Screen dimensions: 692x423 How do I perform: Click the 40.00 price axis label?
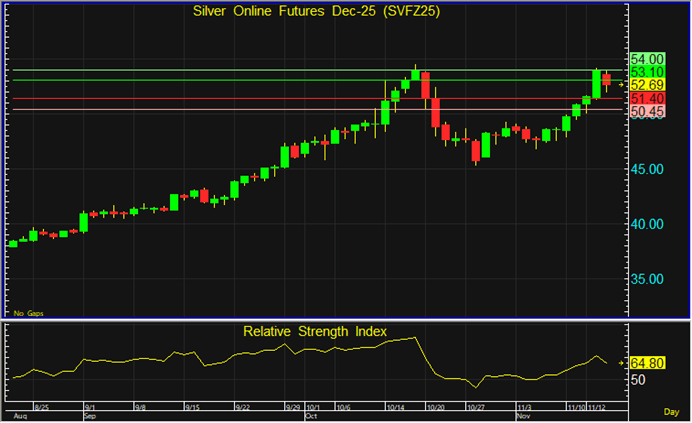click(x=648, y=223)
